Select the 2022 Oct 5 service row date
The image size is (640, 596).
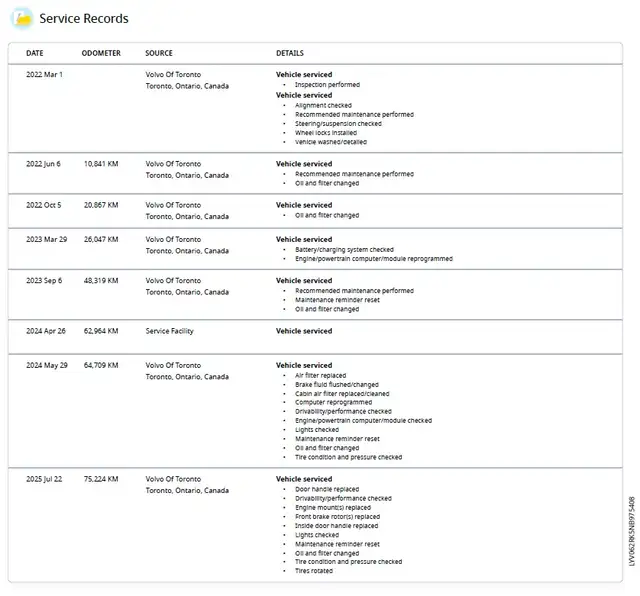[43, 205]
